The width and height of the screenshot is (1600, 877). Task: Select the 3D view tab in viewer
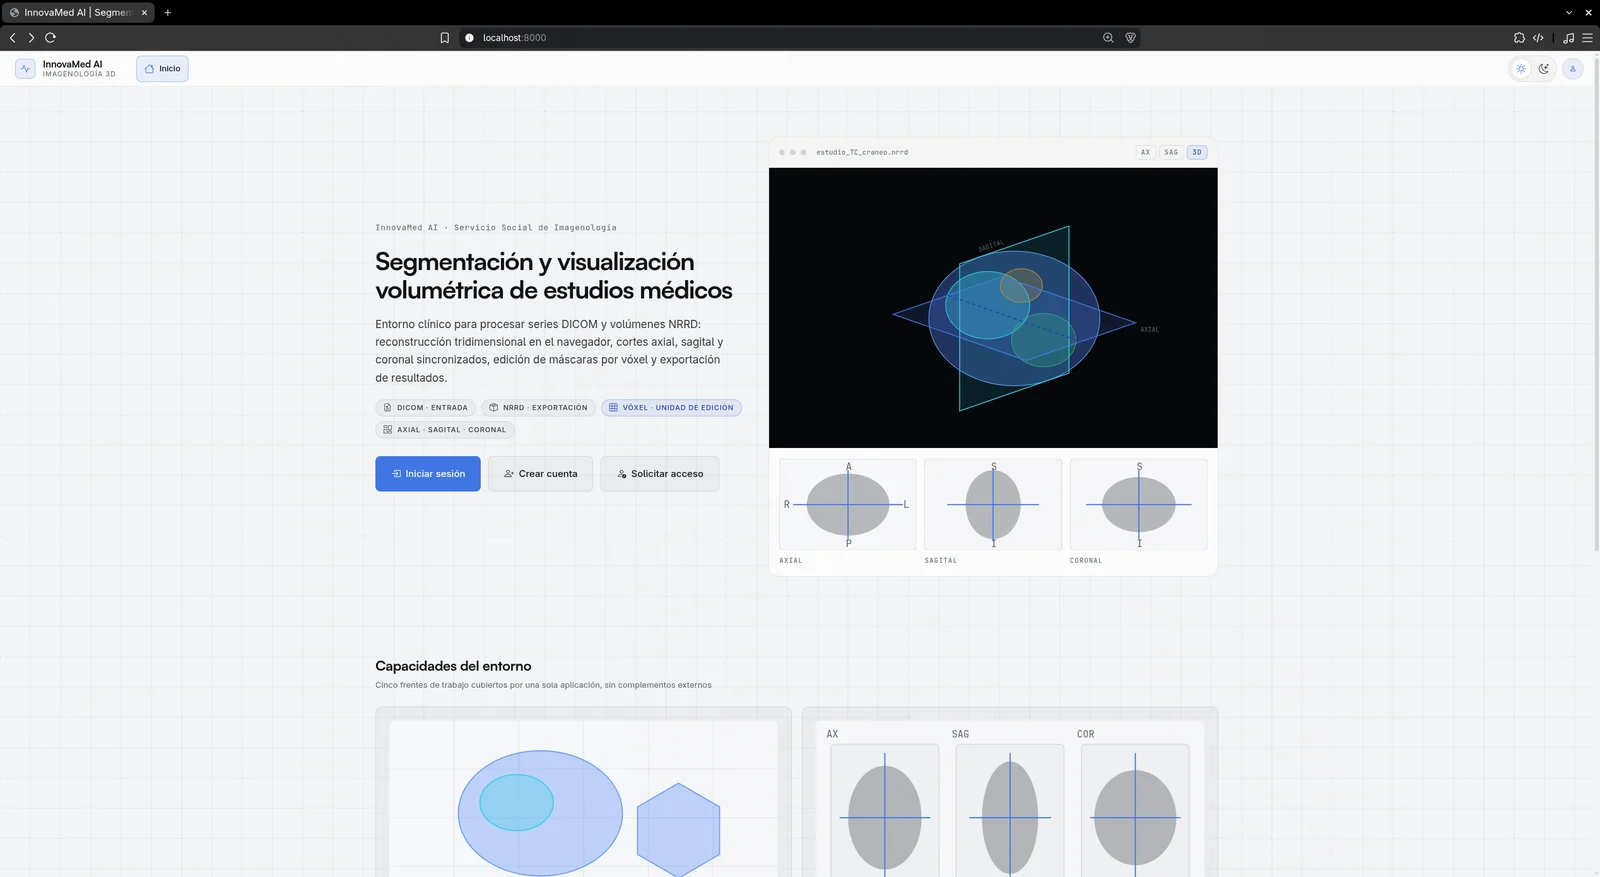(x=1197, y=152)
